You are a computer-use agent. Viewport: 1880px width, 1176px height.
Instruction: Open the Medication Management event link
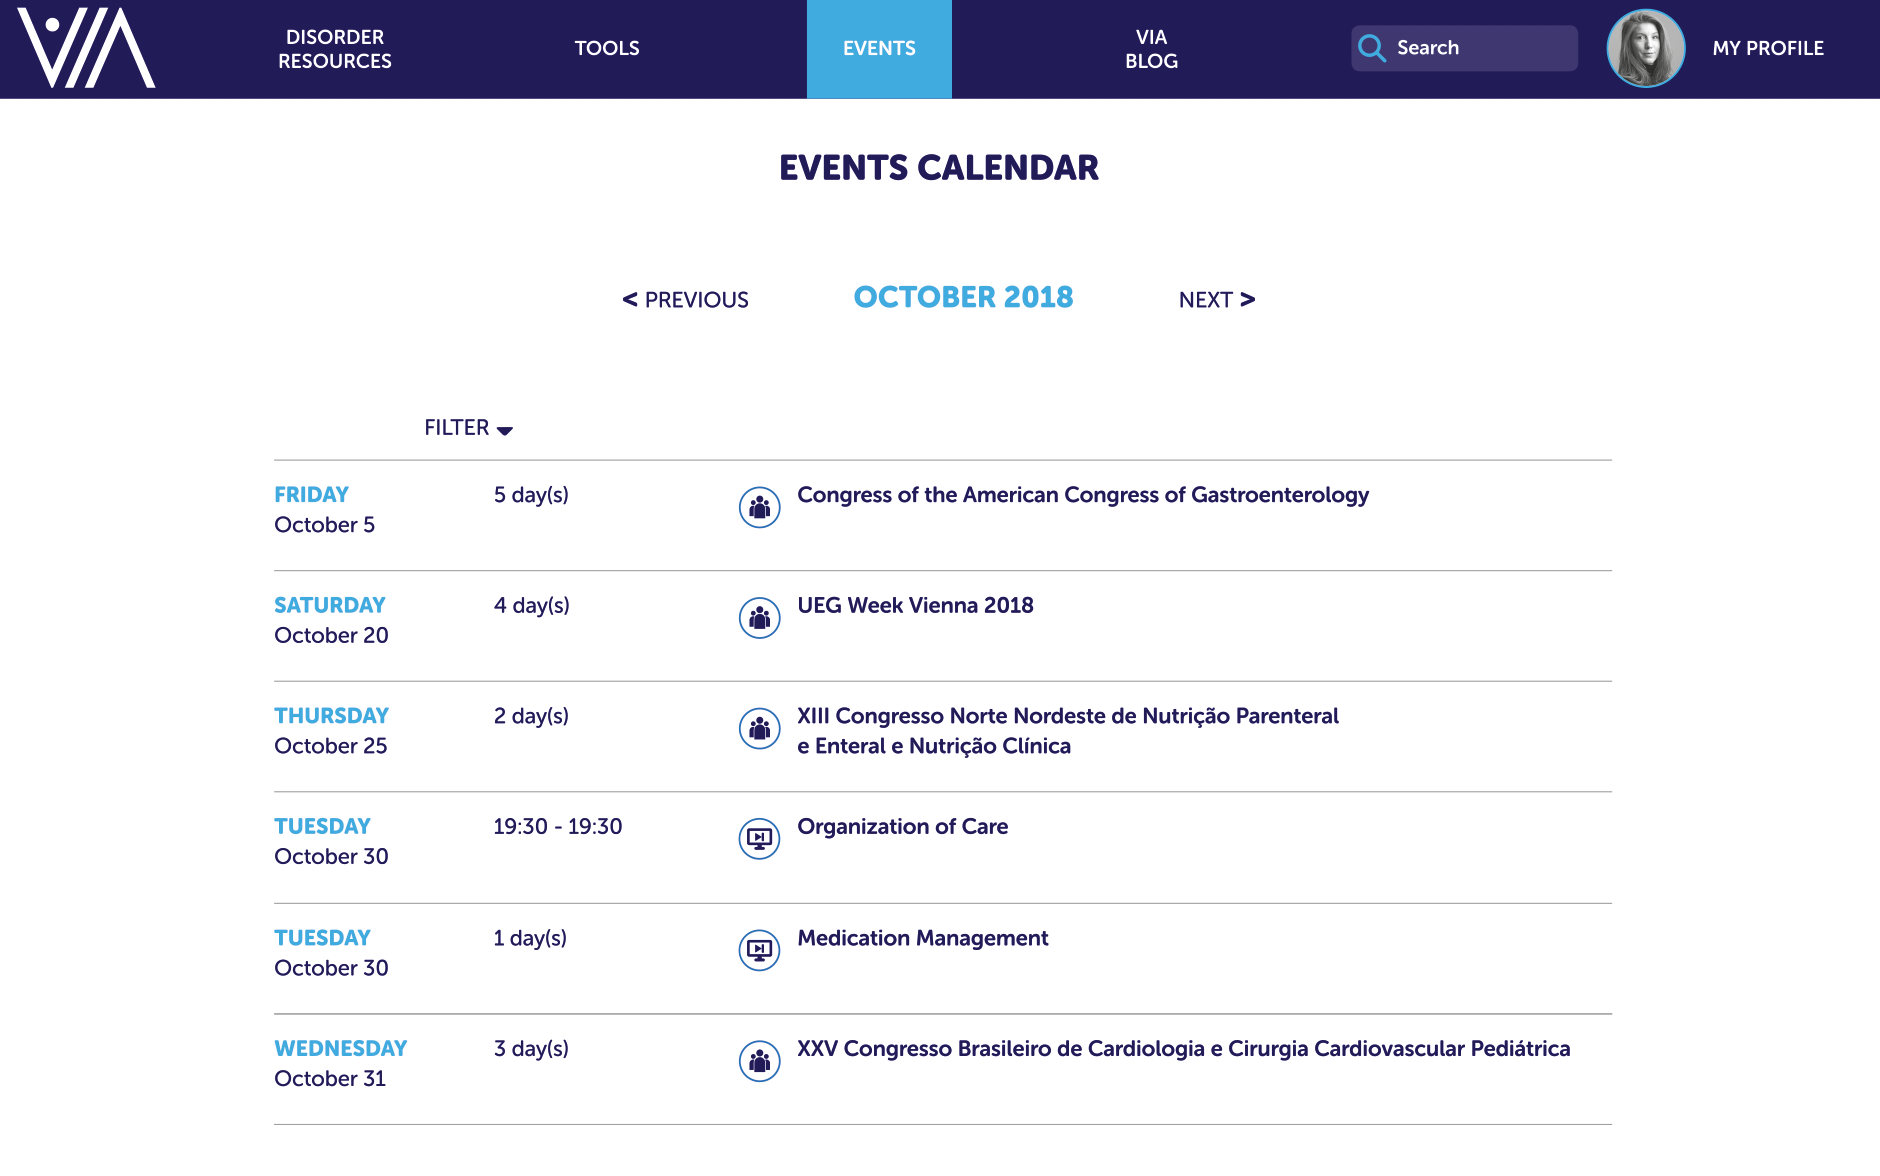coord(922,938)
